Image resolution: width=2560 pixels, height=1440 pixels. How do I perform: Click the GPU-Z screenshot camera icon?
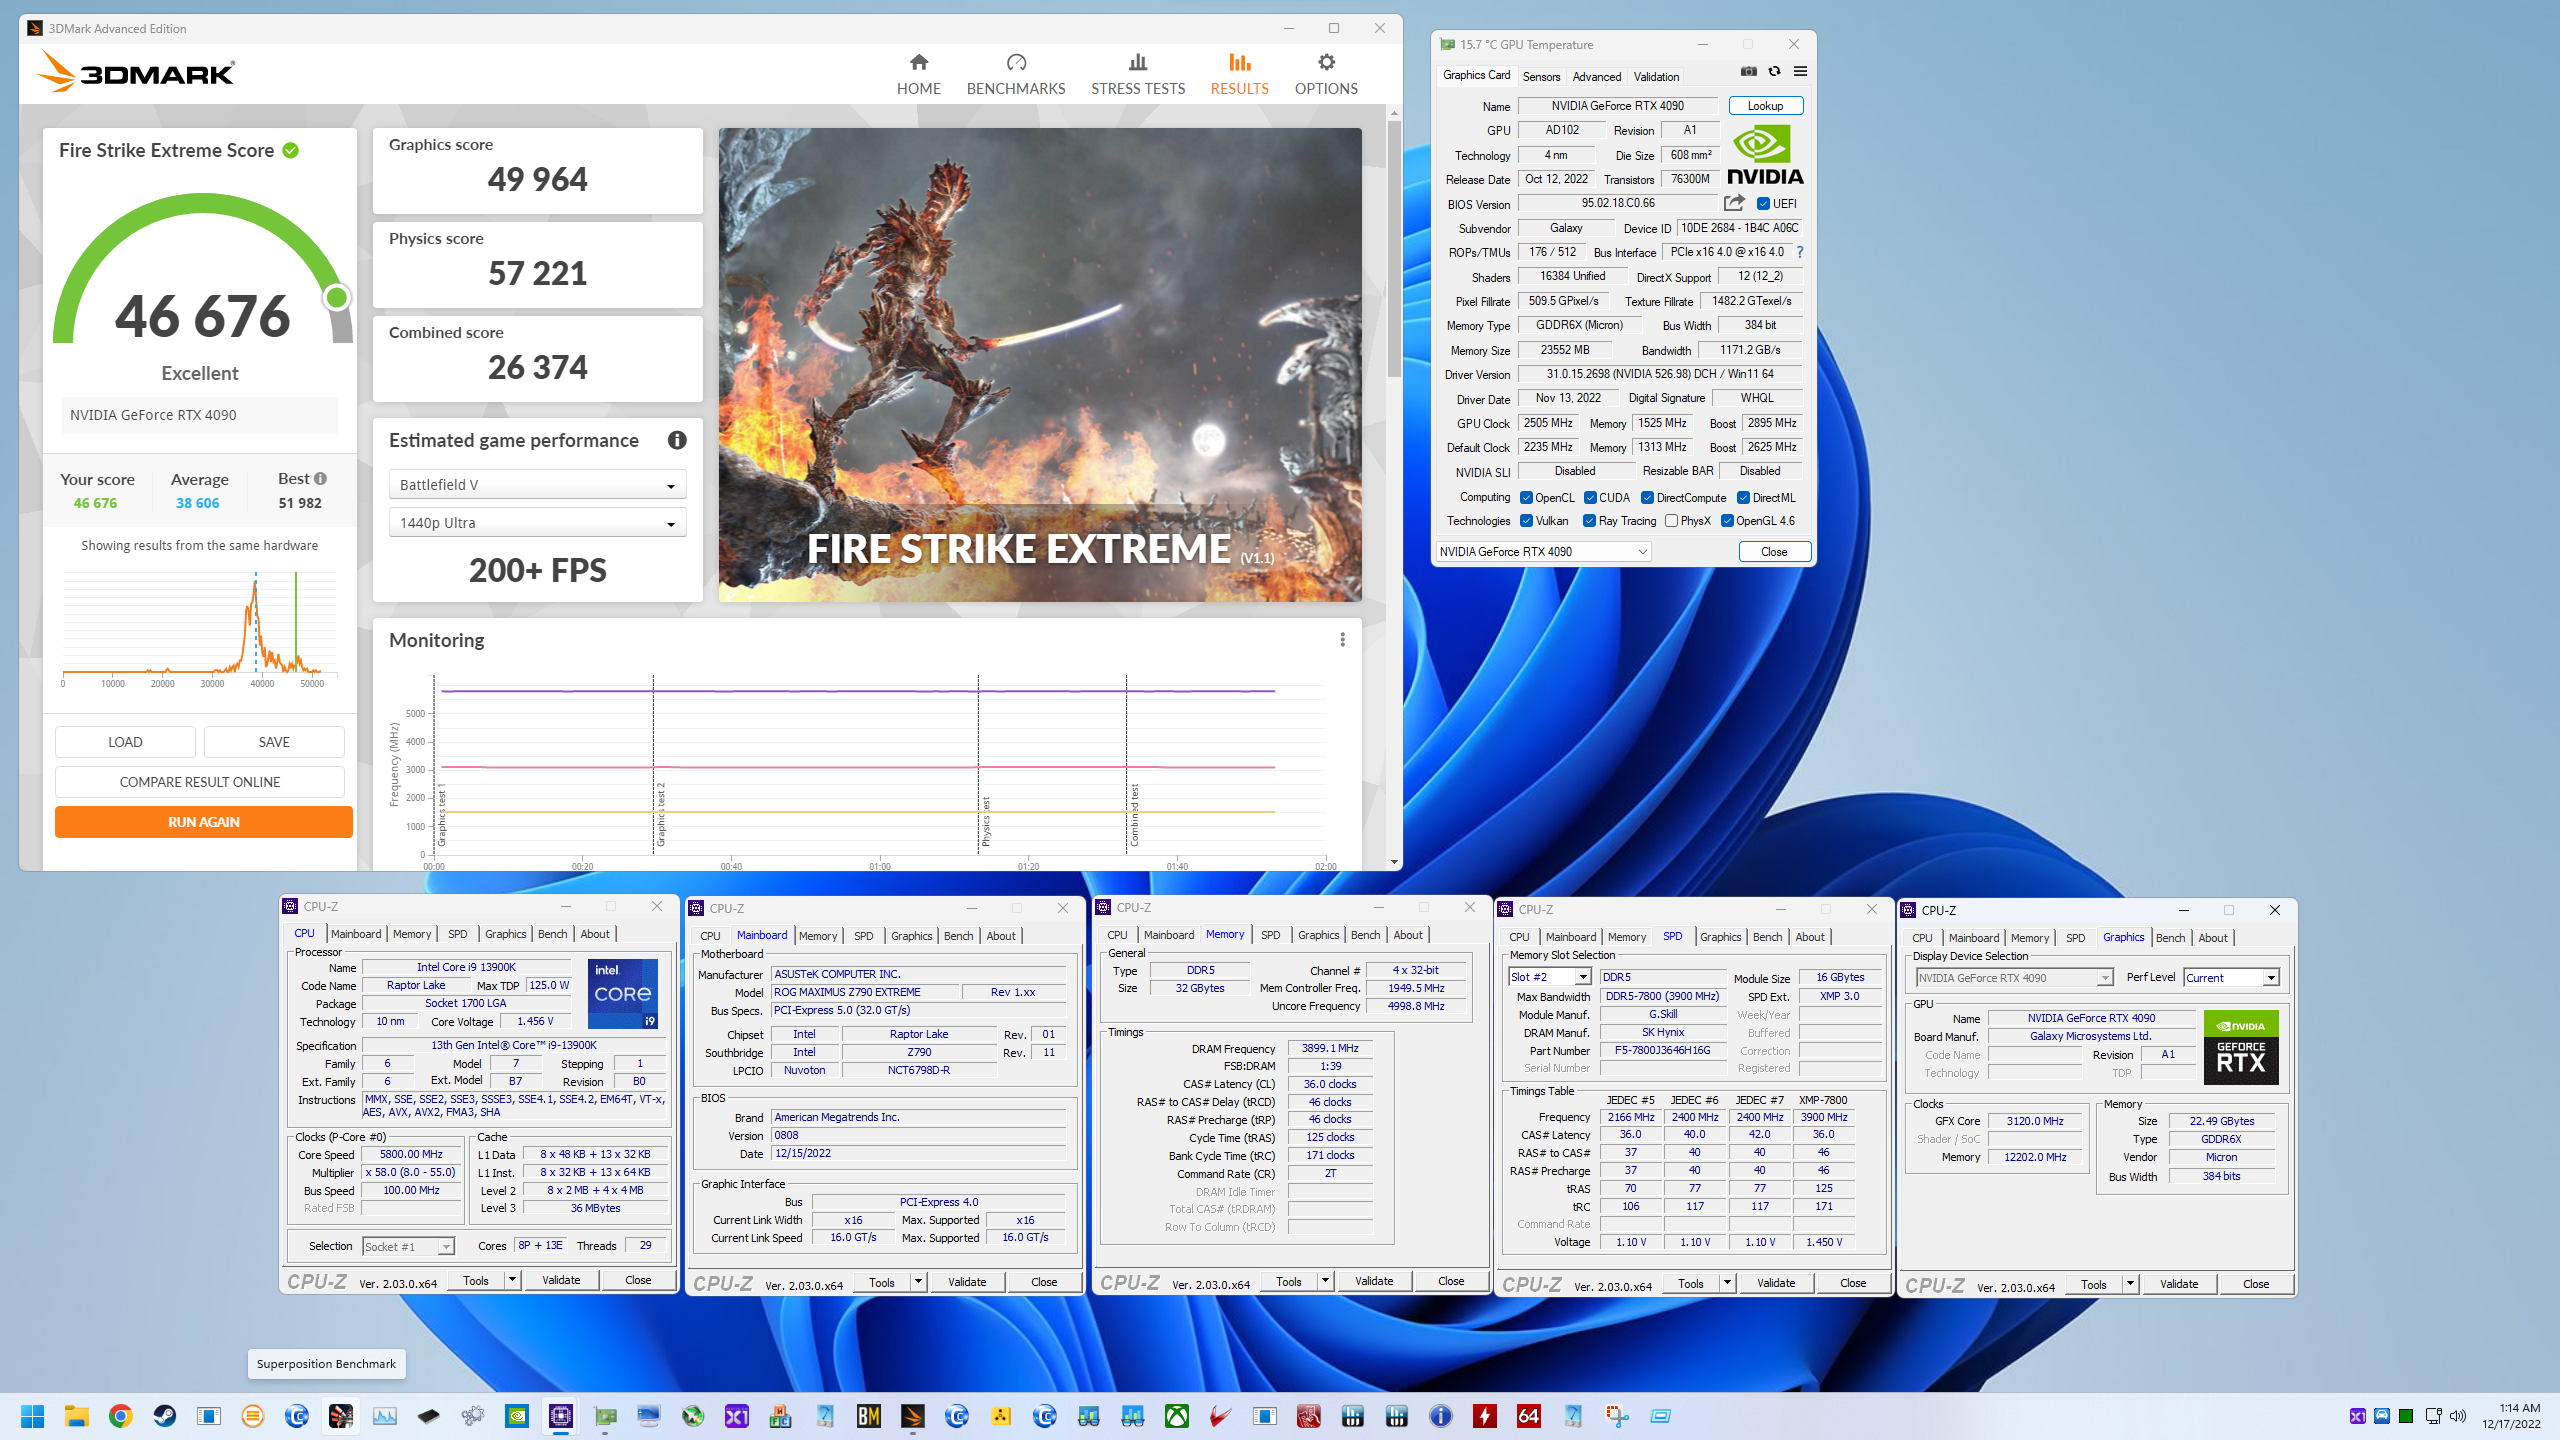tap(1748, 72)
